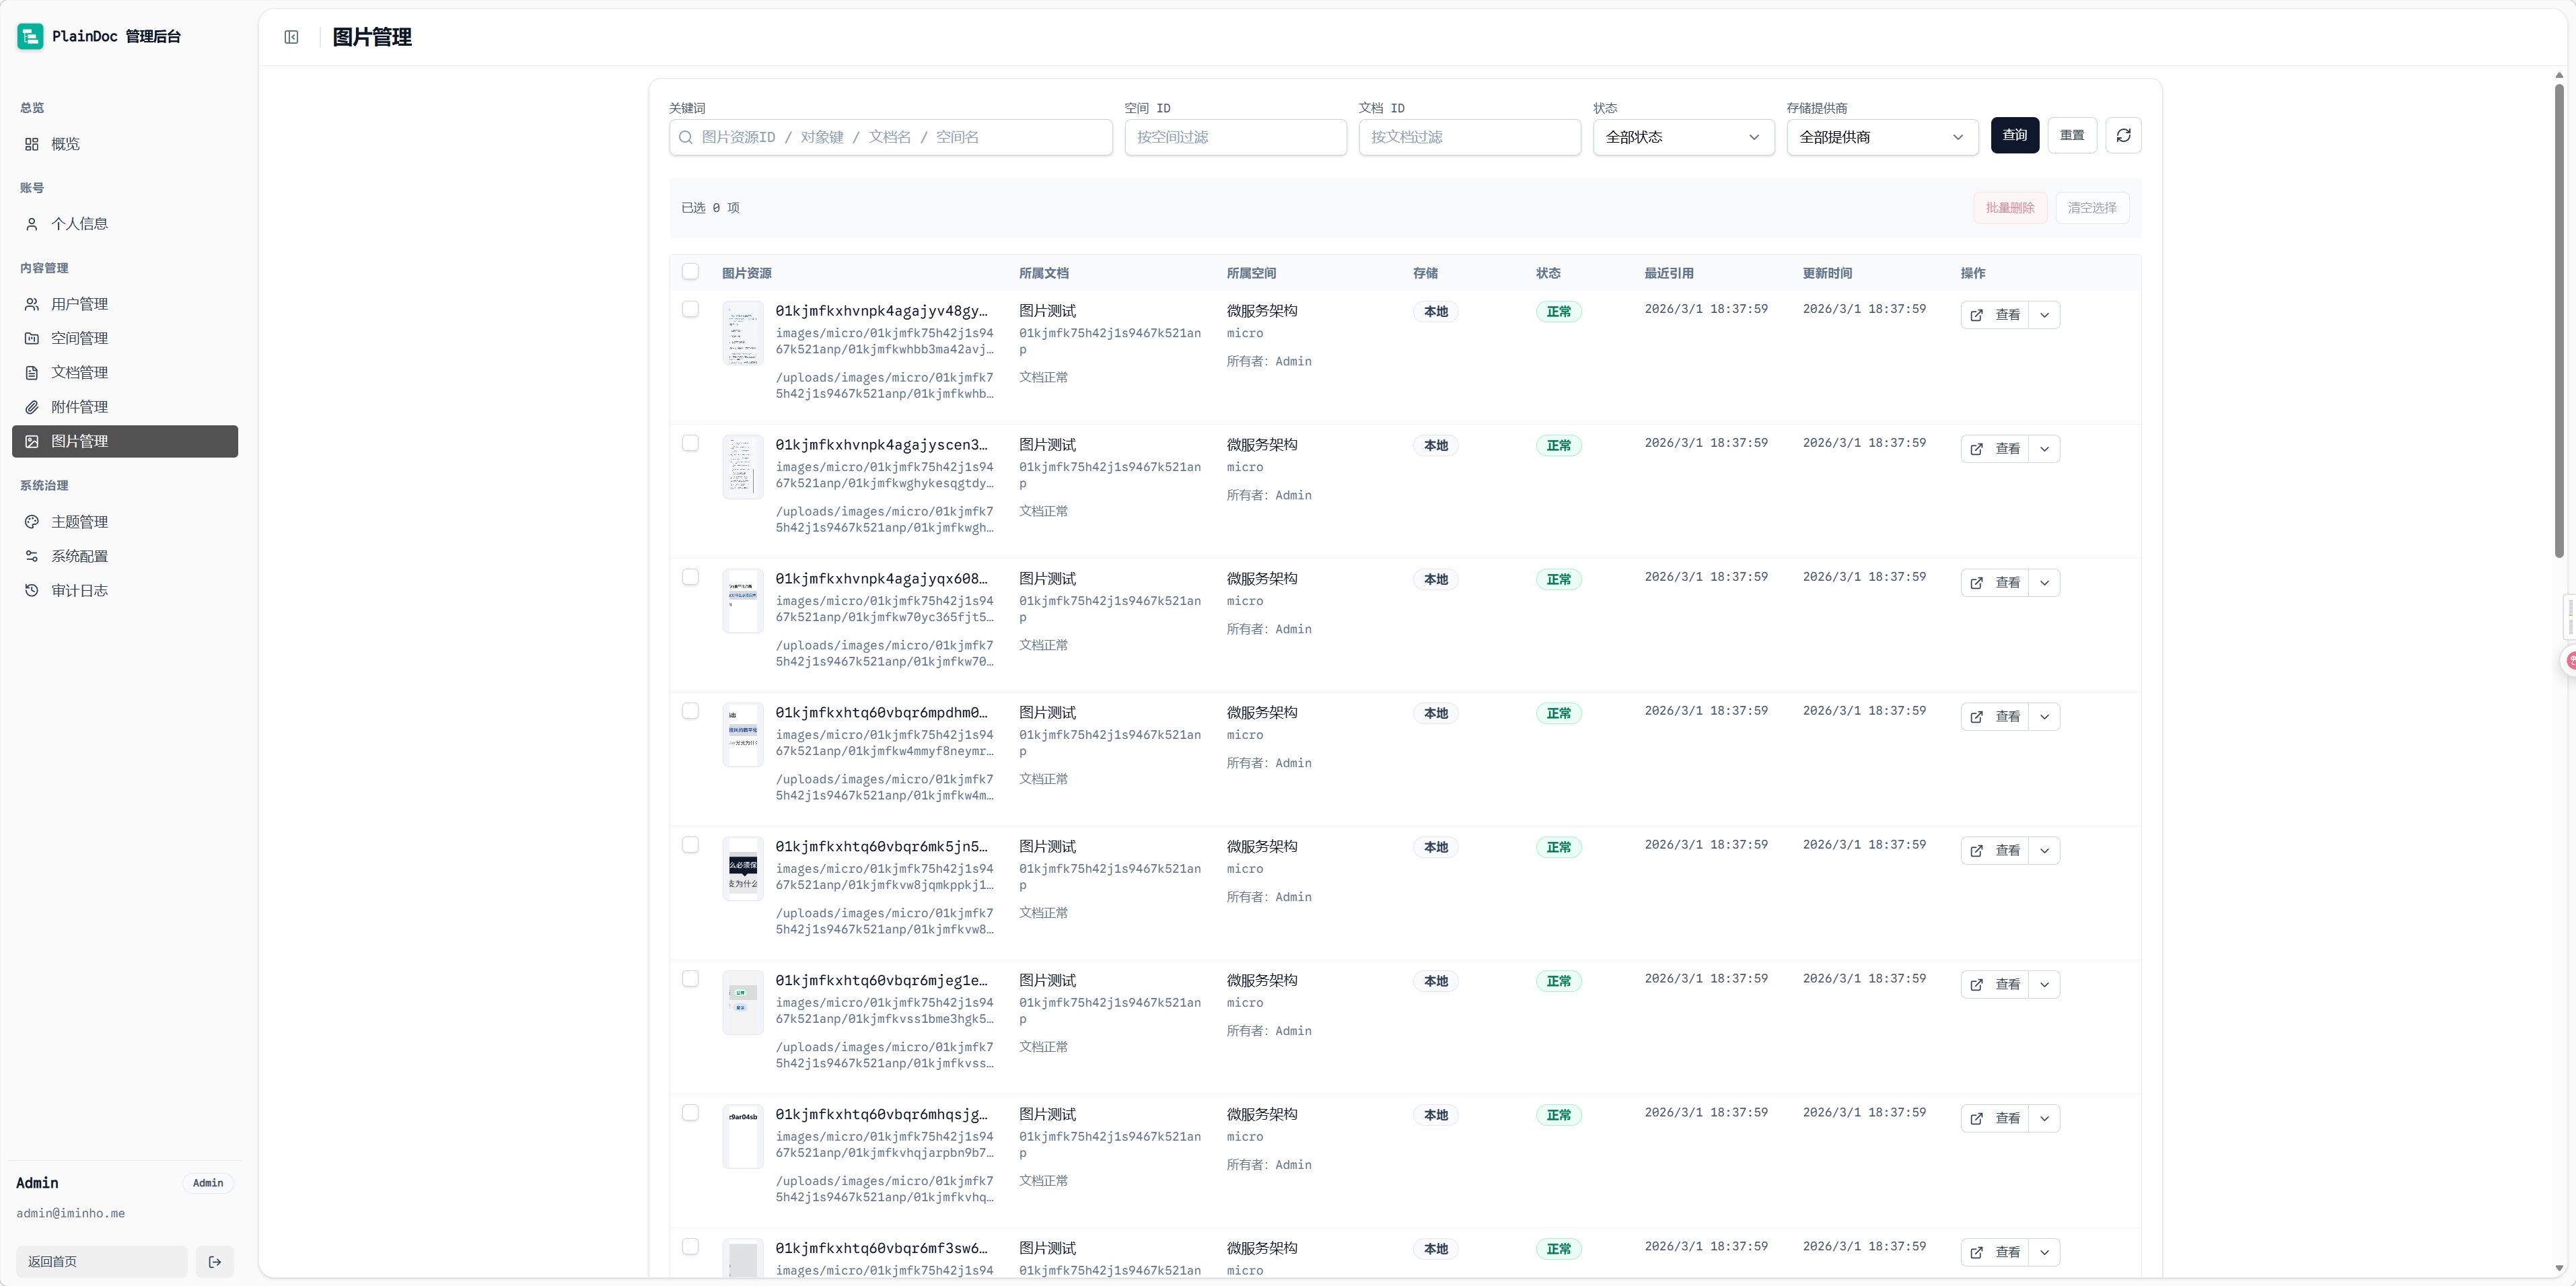Tick the checkbox for image 01kjmfkxhtq60vbqr6mf3sw6
Image resolution: width=2576 pixels, height=1286 pixels.
click(x=690, y=1247)
